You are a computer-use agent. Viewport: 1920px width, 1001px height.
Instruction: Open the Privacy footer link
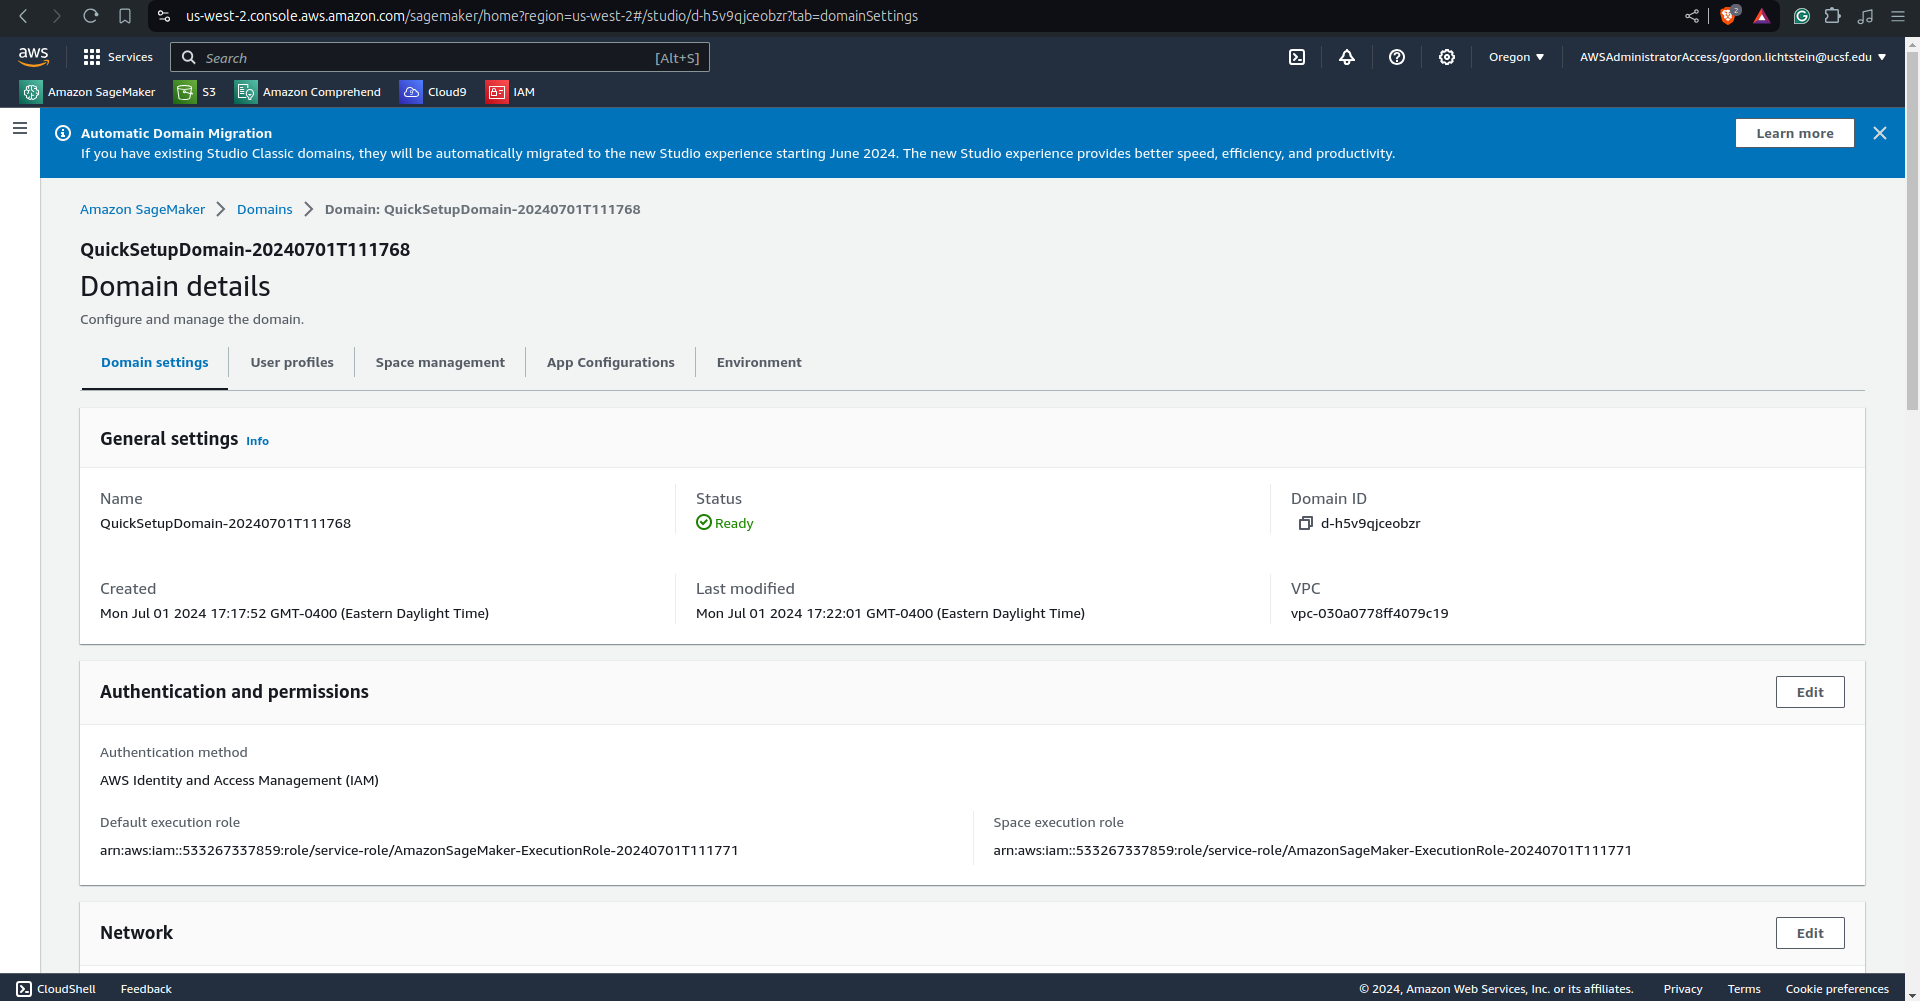coord(1683,989)
